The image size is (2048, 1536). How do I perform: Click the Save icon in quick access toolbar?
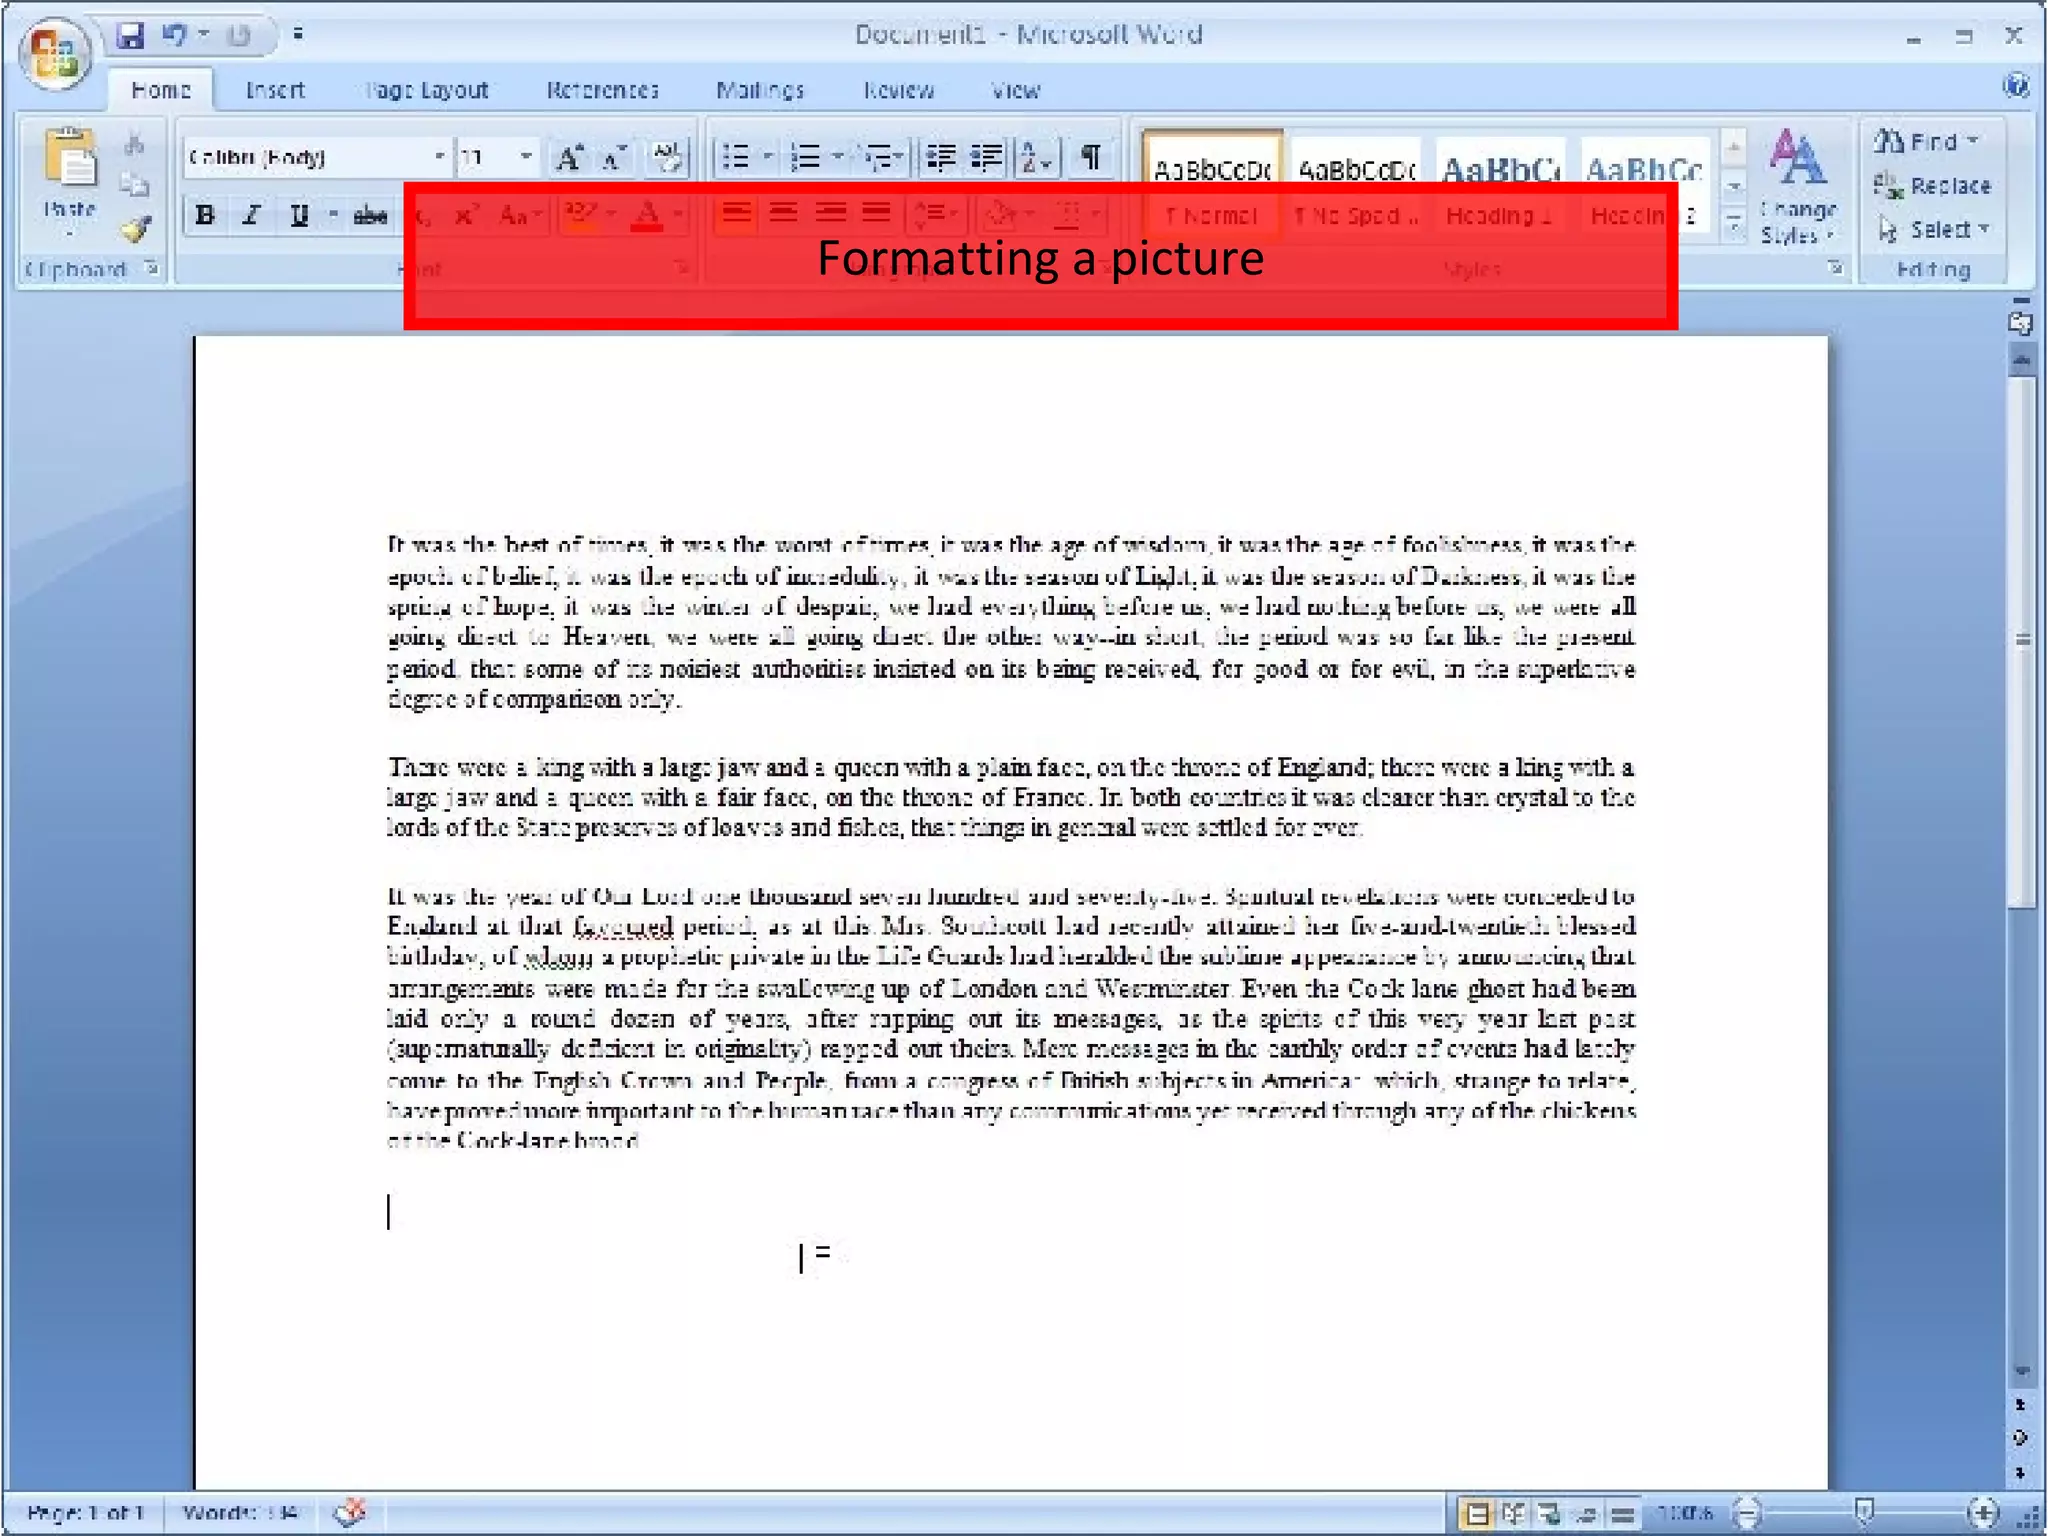click(x=130, y=35)
